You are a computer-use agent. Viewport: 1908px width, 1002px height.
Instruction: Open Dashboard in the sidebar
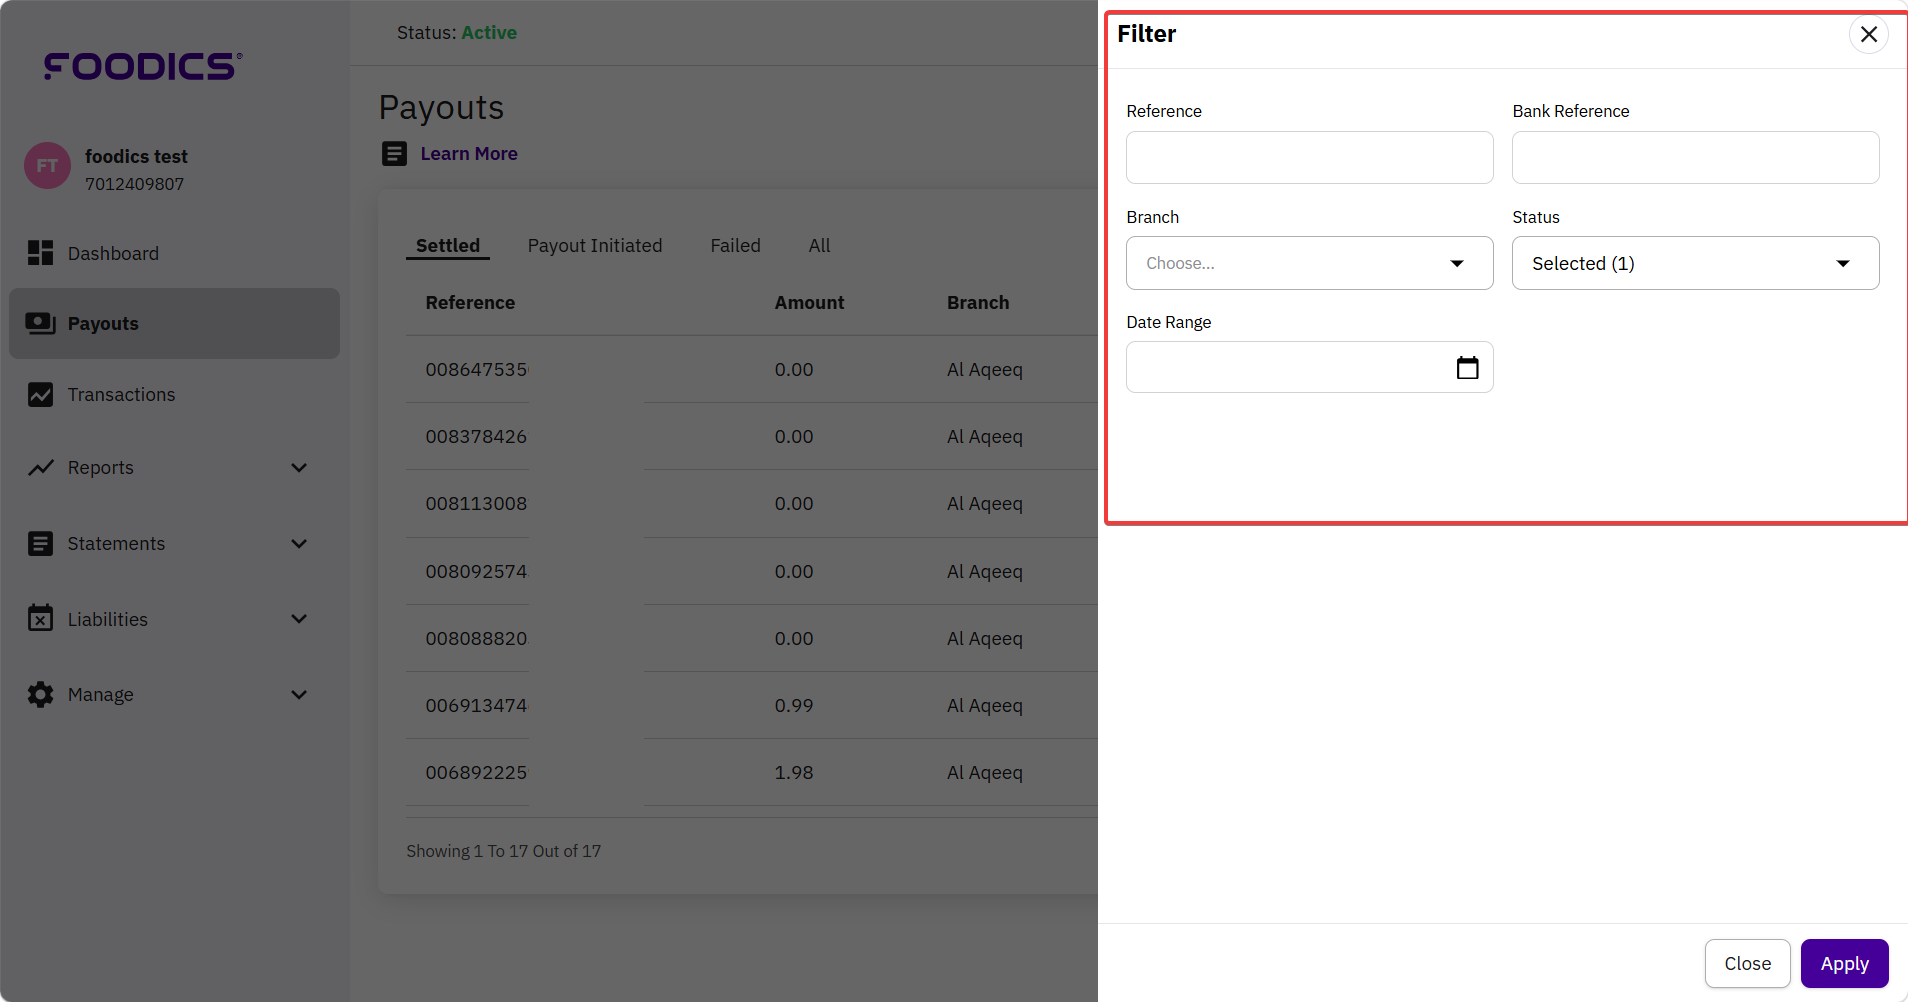(174, 253)
